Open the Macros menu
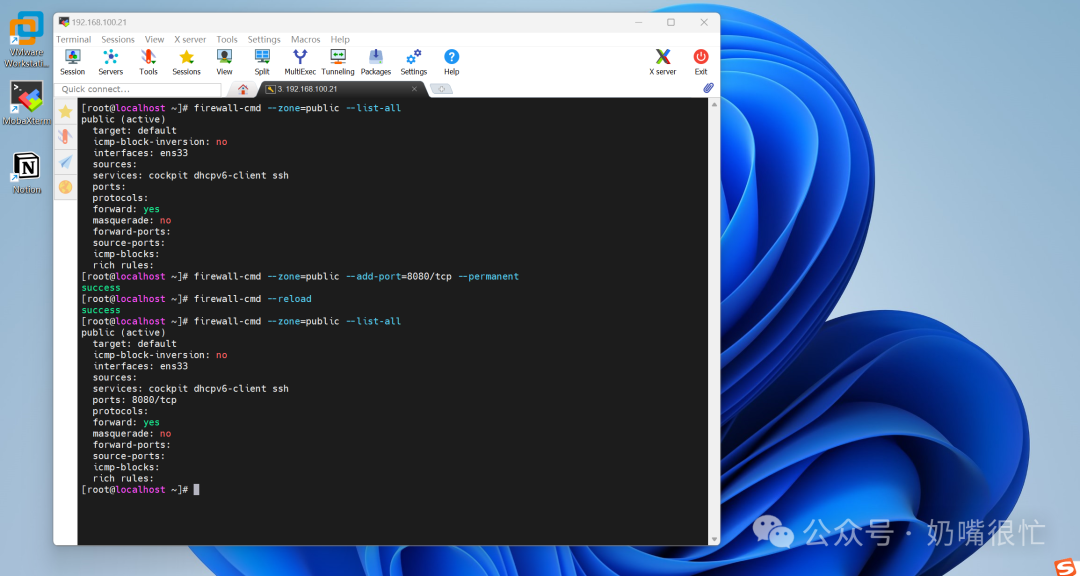1080x576 pixels. tap(306, 39)
